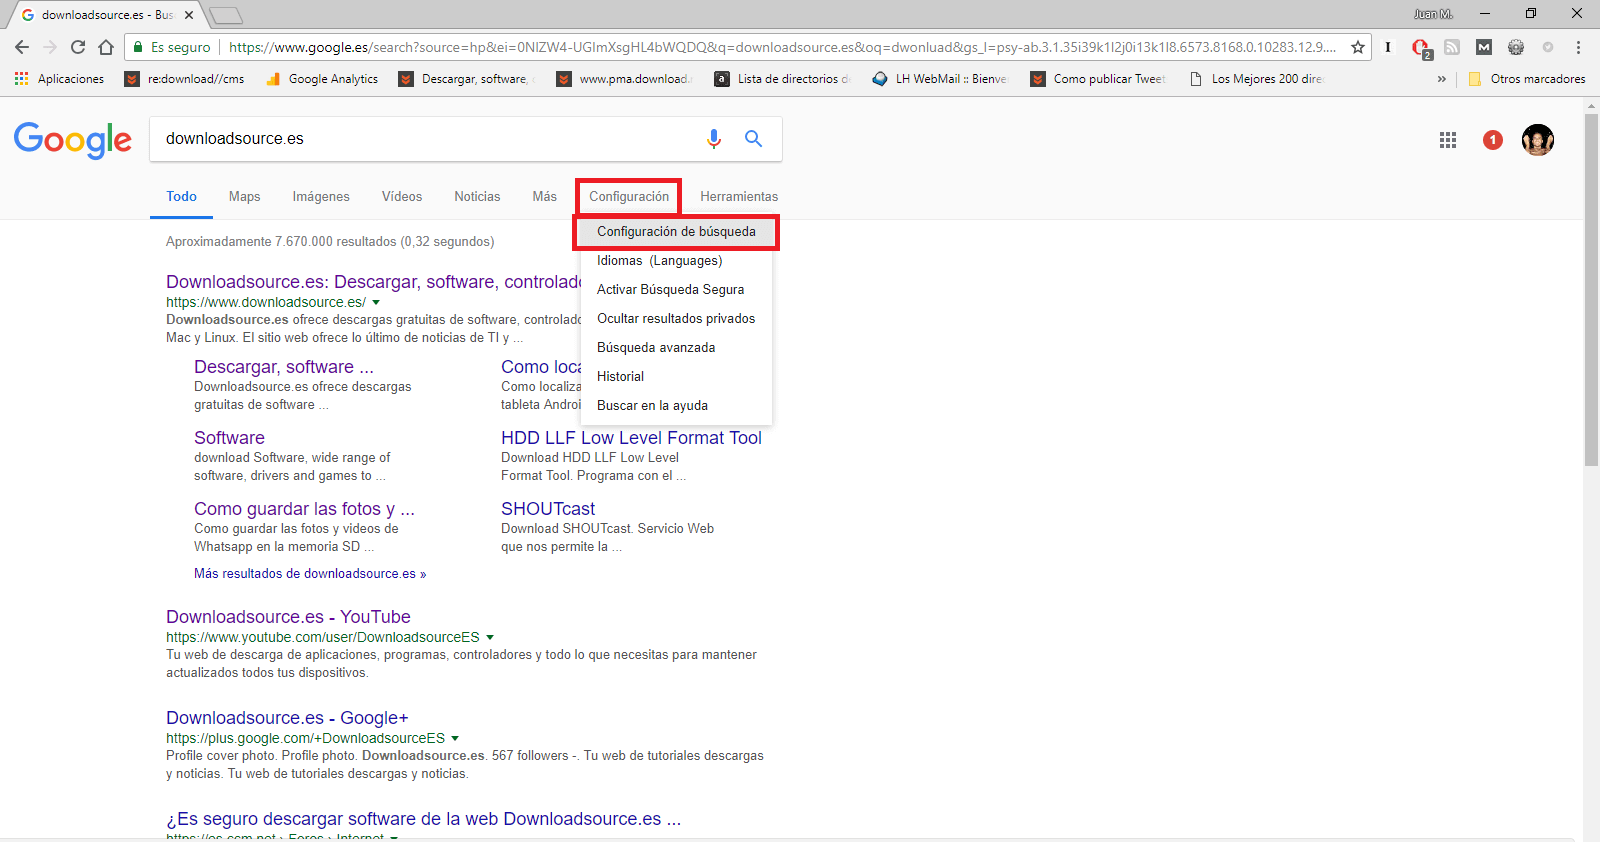Viewport: 1600px width, 842px height.
Task: Click the browser forward arrow
Action: pos(50,47)
